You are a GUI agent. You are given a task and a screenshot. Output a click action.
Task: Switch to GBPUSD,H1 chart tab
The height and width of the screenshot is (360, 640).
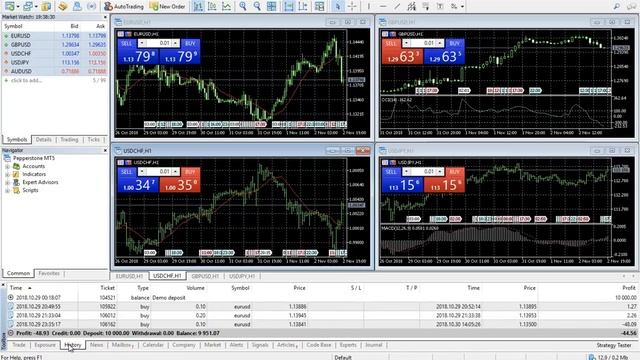(205, 276)
